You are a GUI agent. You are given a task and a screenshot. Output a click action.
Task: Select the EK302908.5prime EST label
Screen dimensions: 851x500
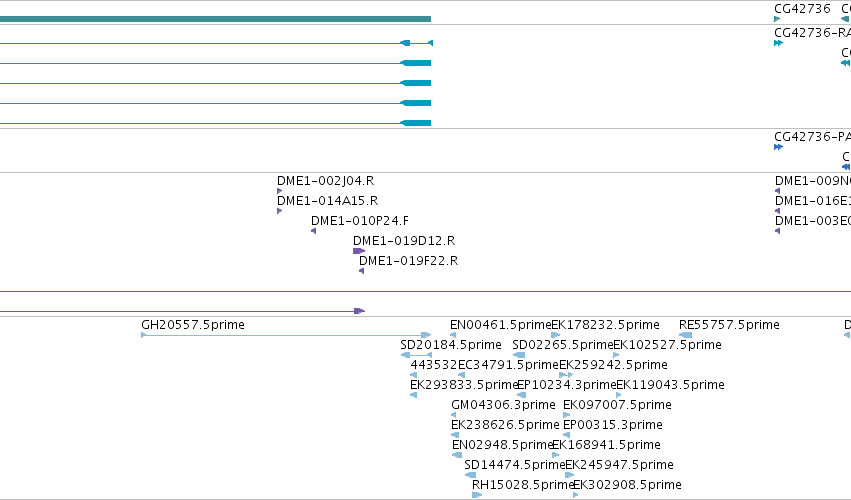coord(627,485)
